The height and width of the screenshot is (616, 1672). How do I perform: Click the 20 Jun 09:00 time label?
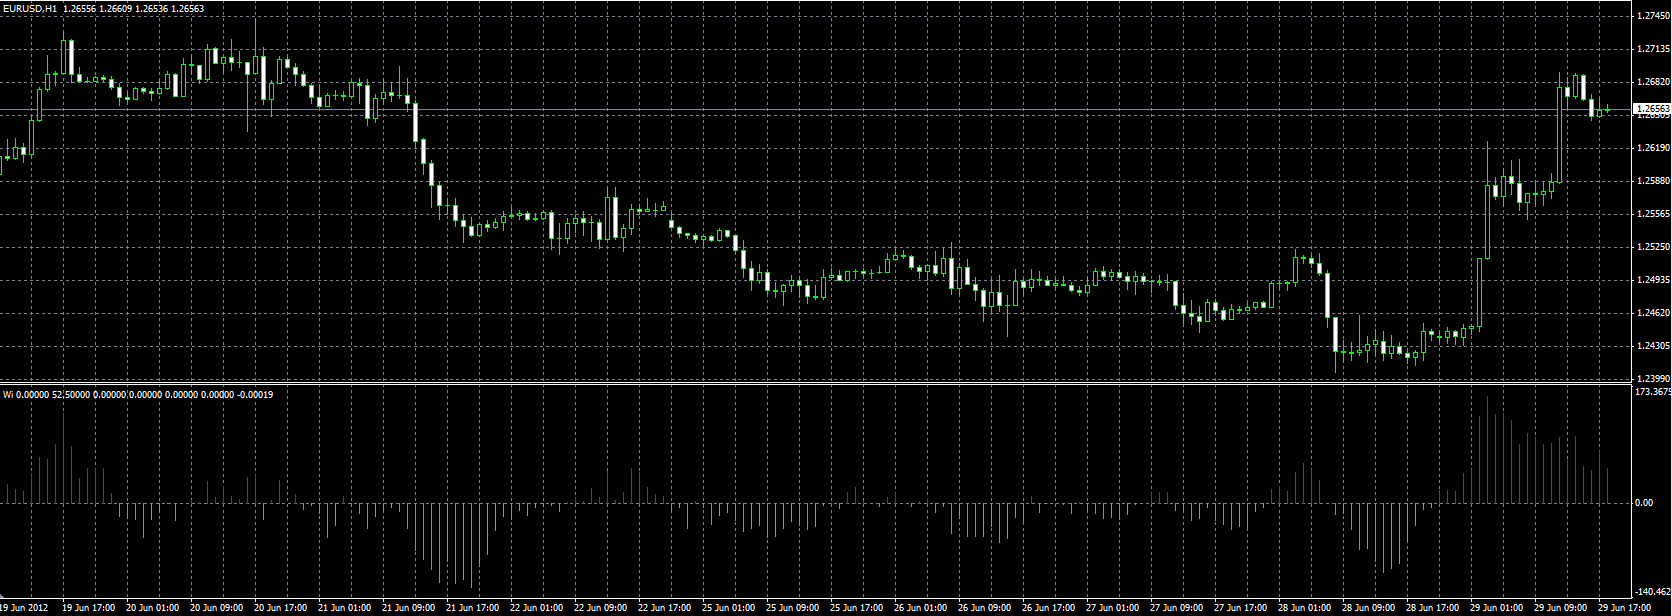[217, 608]
